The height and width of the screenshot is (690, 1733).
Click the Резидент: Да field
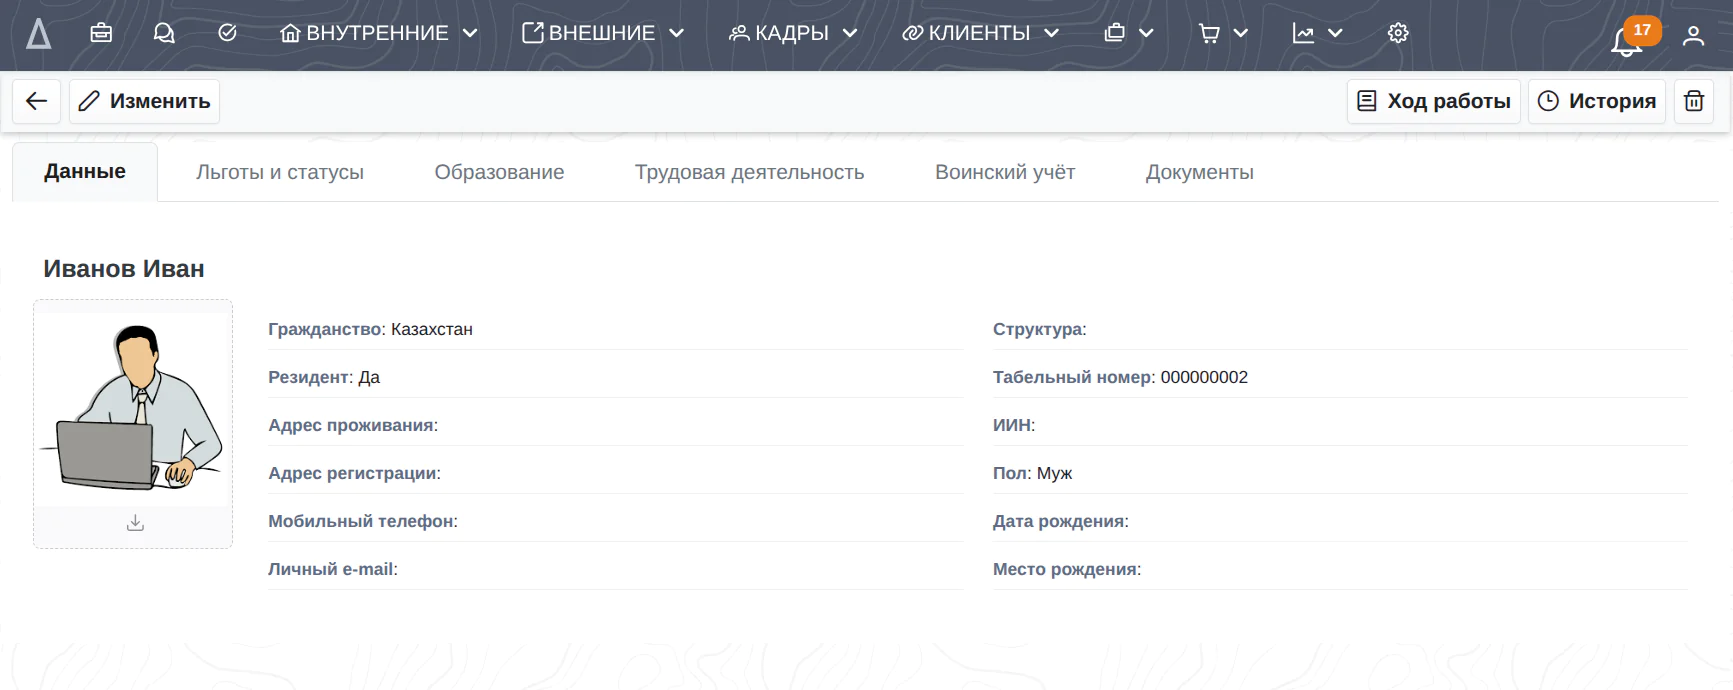615,377
